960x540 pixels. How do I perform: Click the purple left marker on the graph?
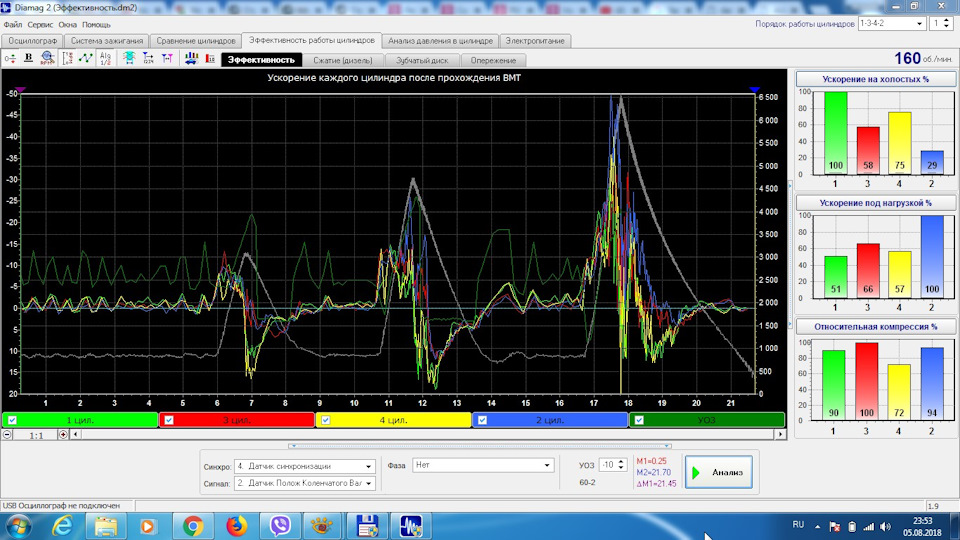21,90
